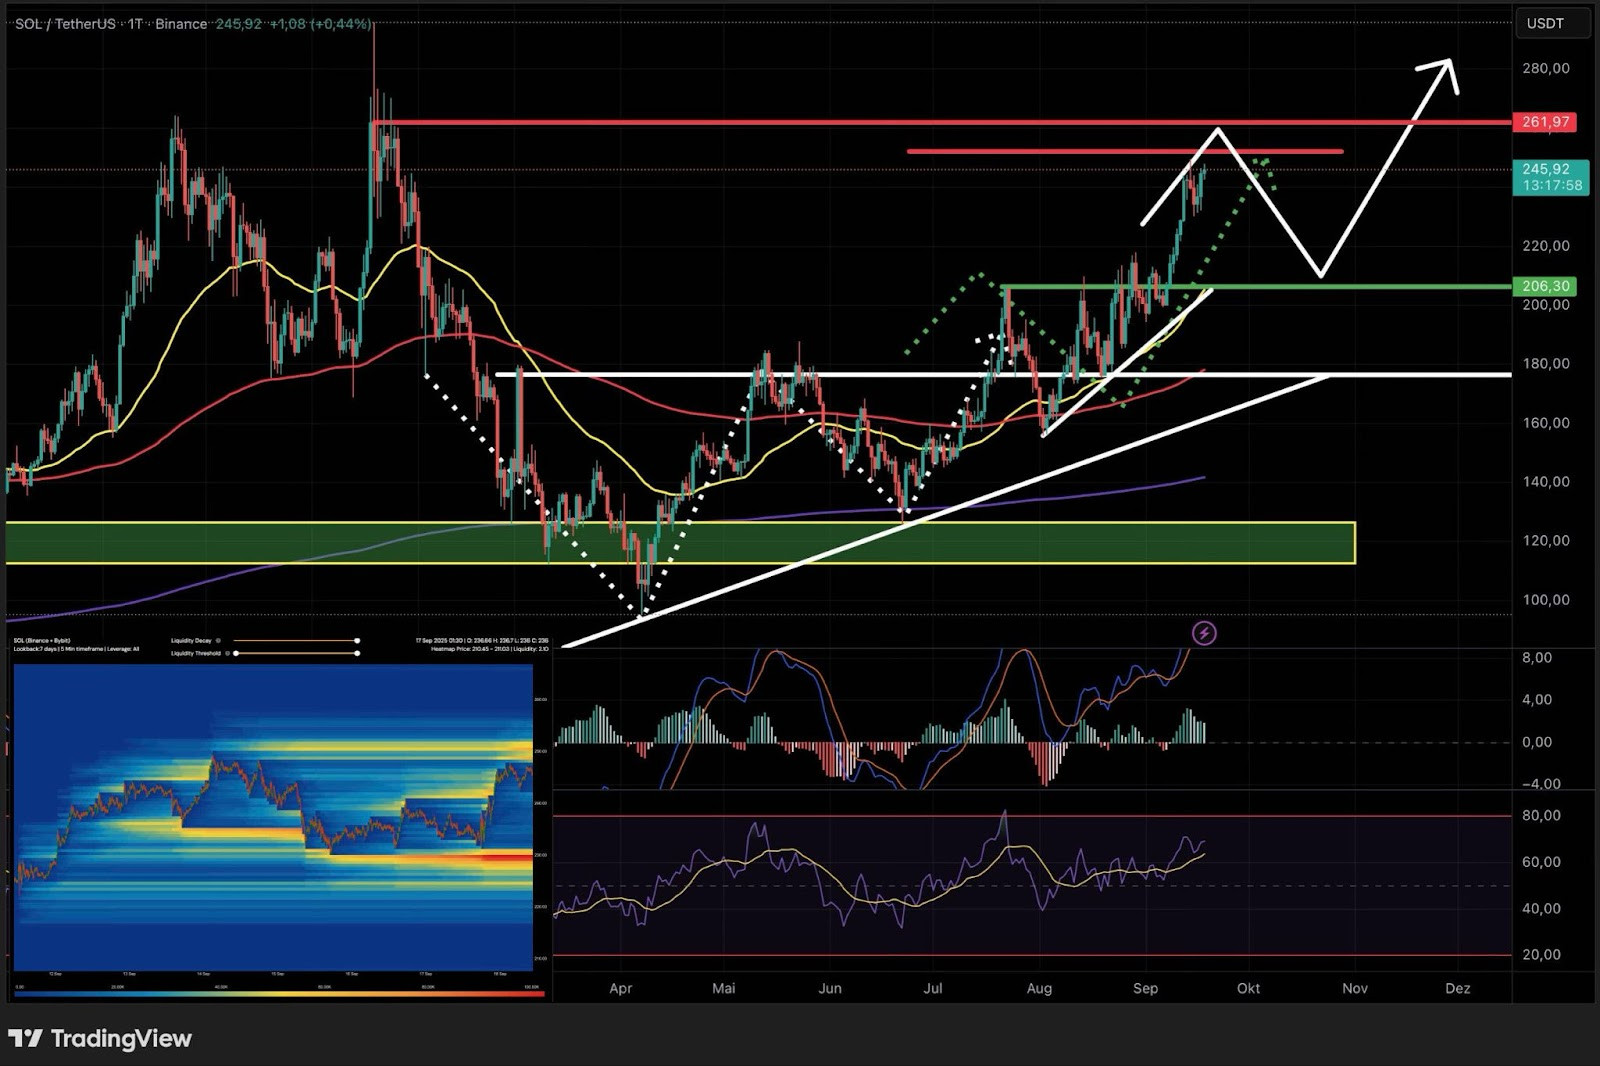Move the Liquidity Threshold left slider handle
1600x1066 pixels.
(x=236, y=653)
